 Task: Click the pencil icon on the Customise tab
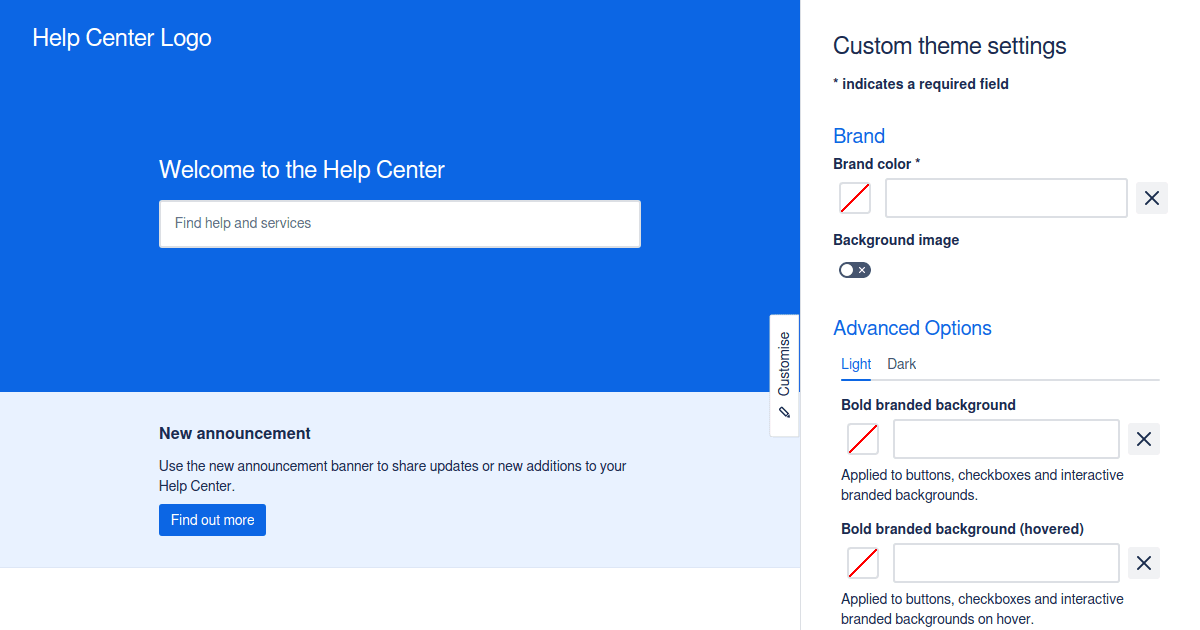click(784, 411)
